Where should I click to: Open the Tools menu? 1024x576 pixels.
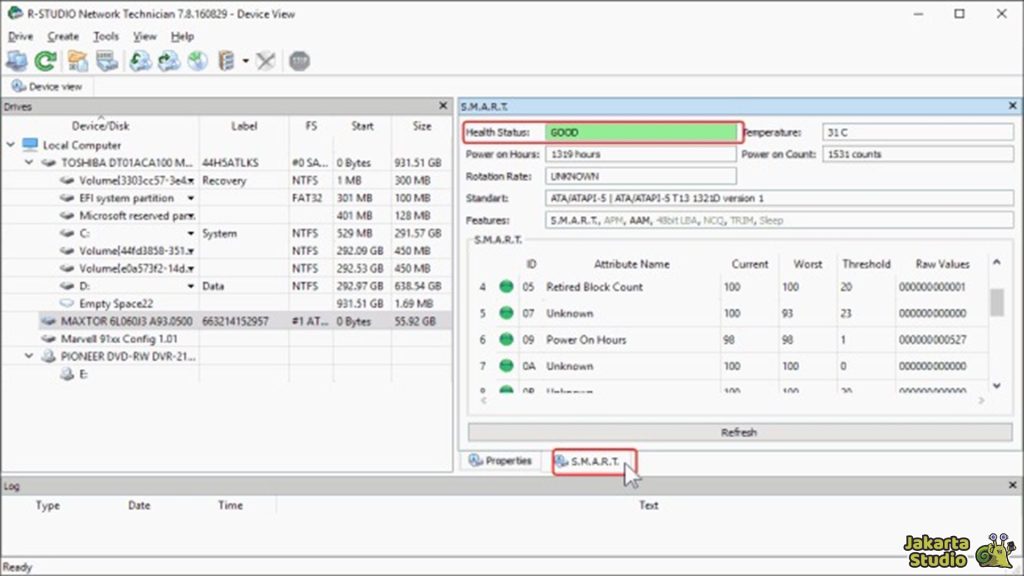104,36
